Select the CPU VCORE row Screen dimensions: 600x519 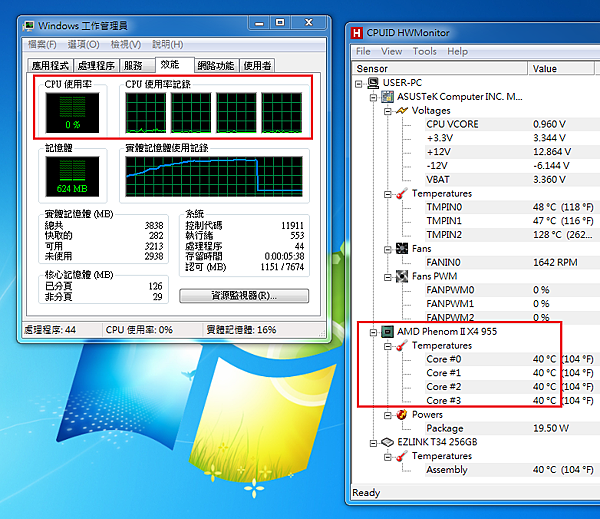click(512, 124)
